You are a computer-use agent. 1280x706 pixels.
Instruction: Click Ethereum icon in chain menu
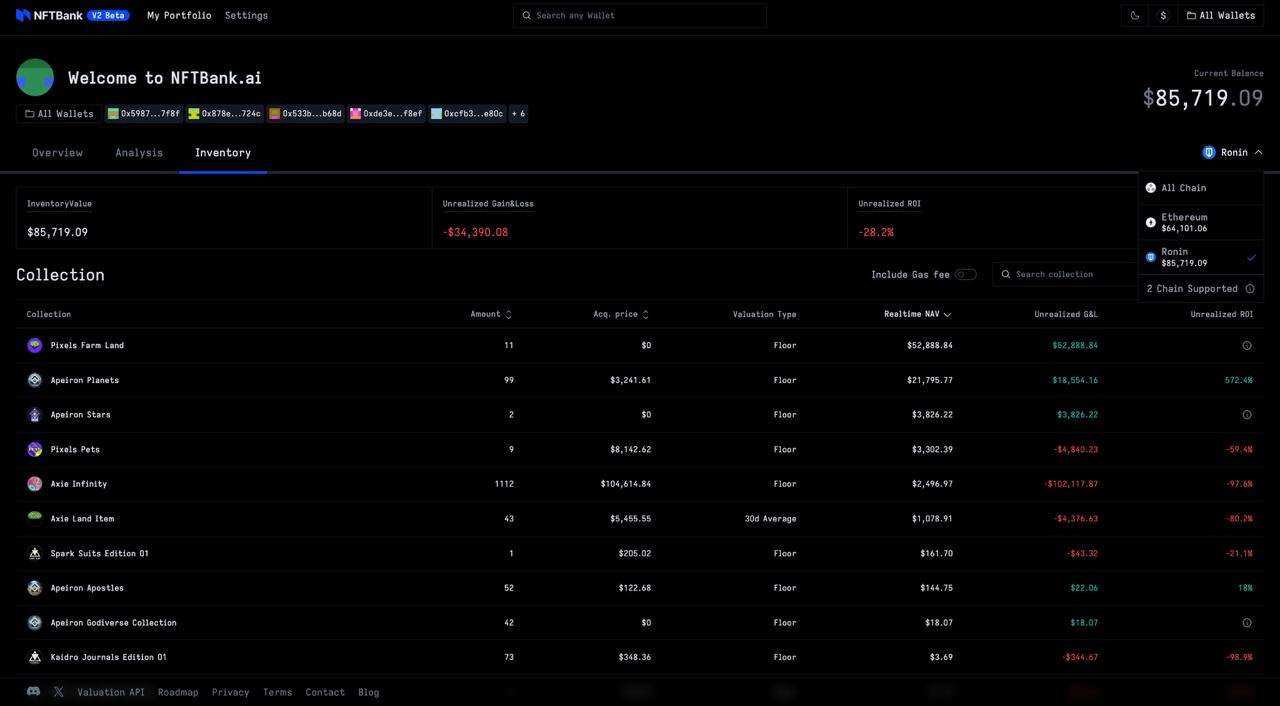coord(1151,222)
